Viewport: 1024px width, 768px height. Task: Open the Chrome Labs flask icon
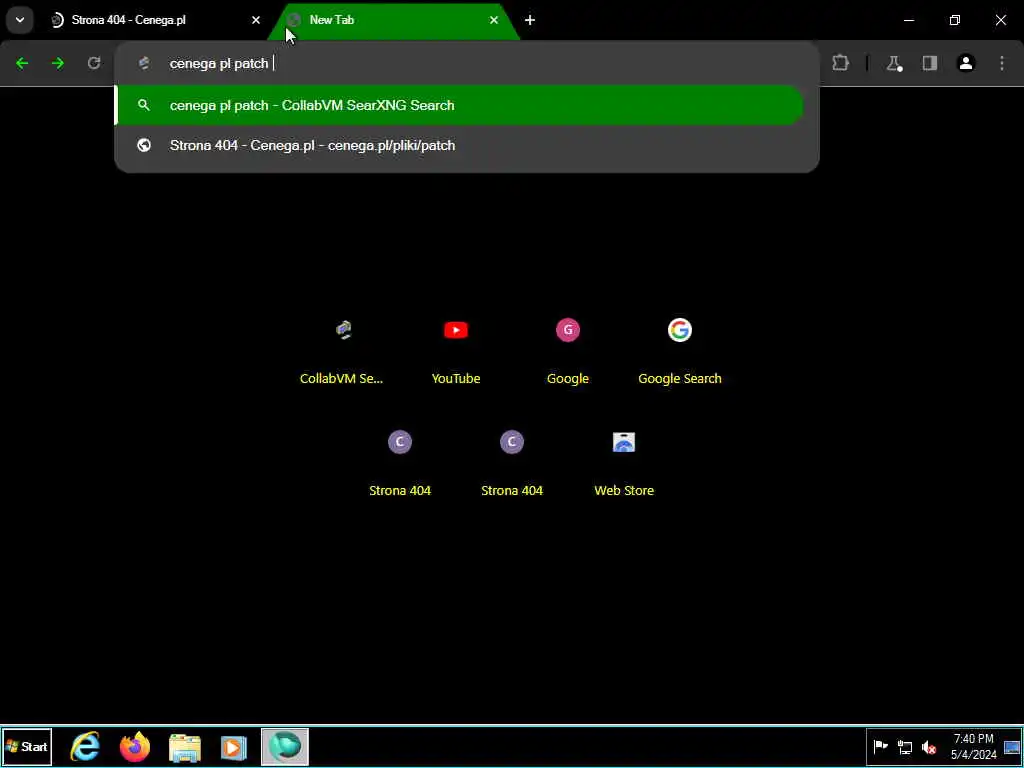point(894,63)
